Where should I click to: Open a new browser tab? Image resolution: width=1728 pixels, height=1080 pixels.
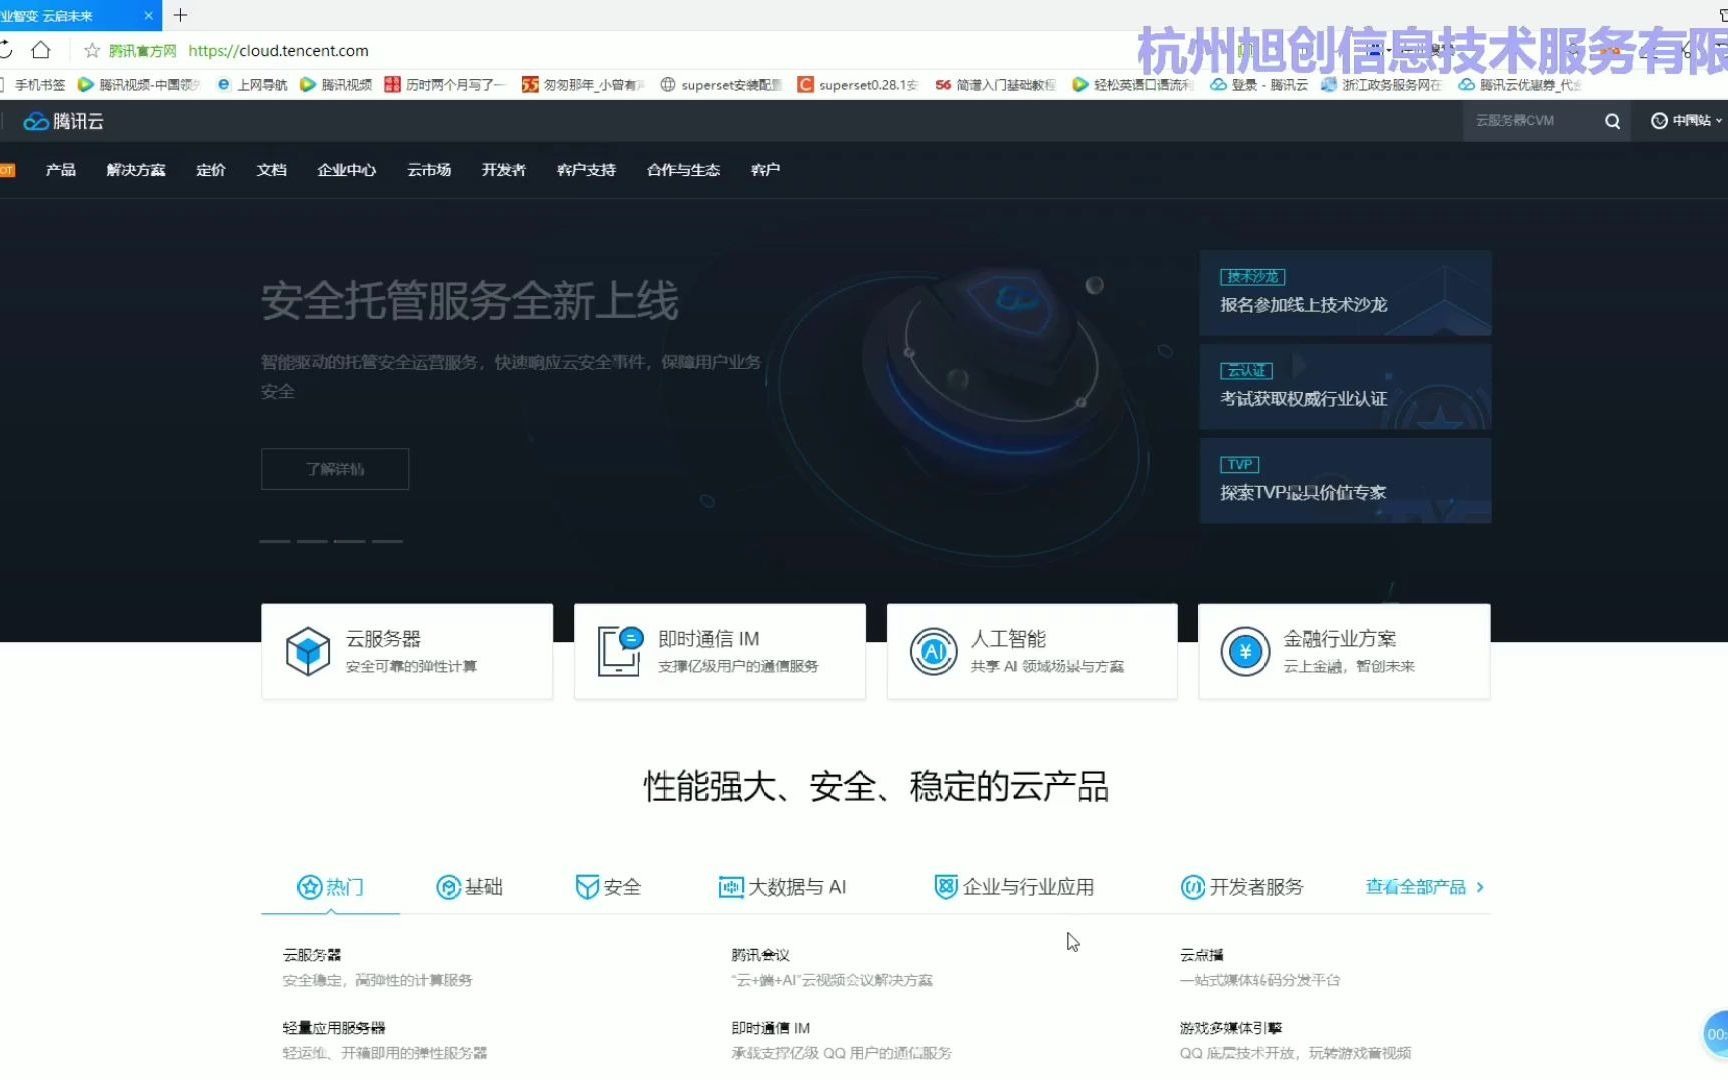pos(180,15)
